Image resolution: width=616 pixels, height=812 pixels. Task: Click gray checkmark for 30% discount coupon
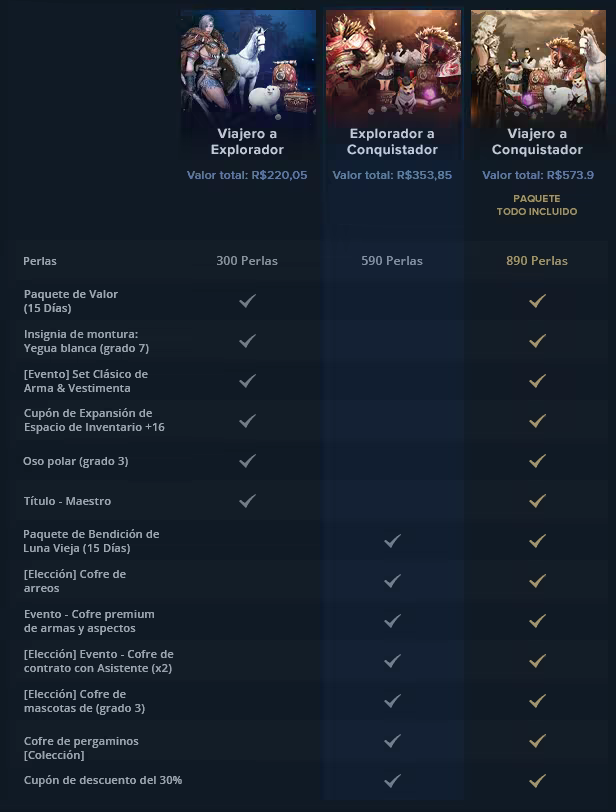(x=392, y=780)
